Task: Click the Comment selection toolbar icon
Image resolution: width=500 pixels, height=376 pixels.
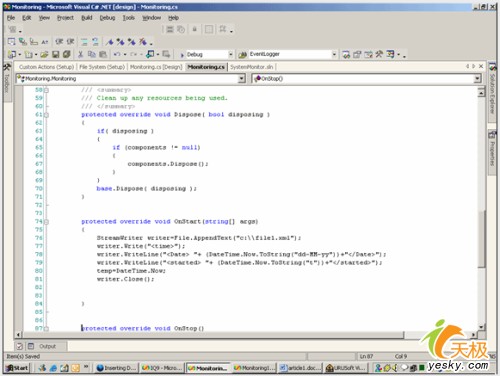Action: pos(84,42)
